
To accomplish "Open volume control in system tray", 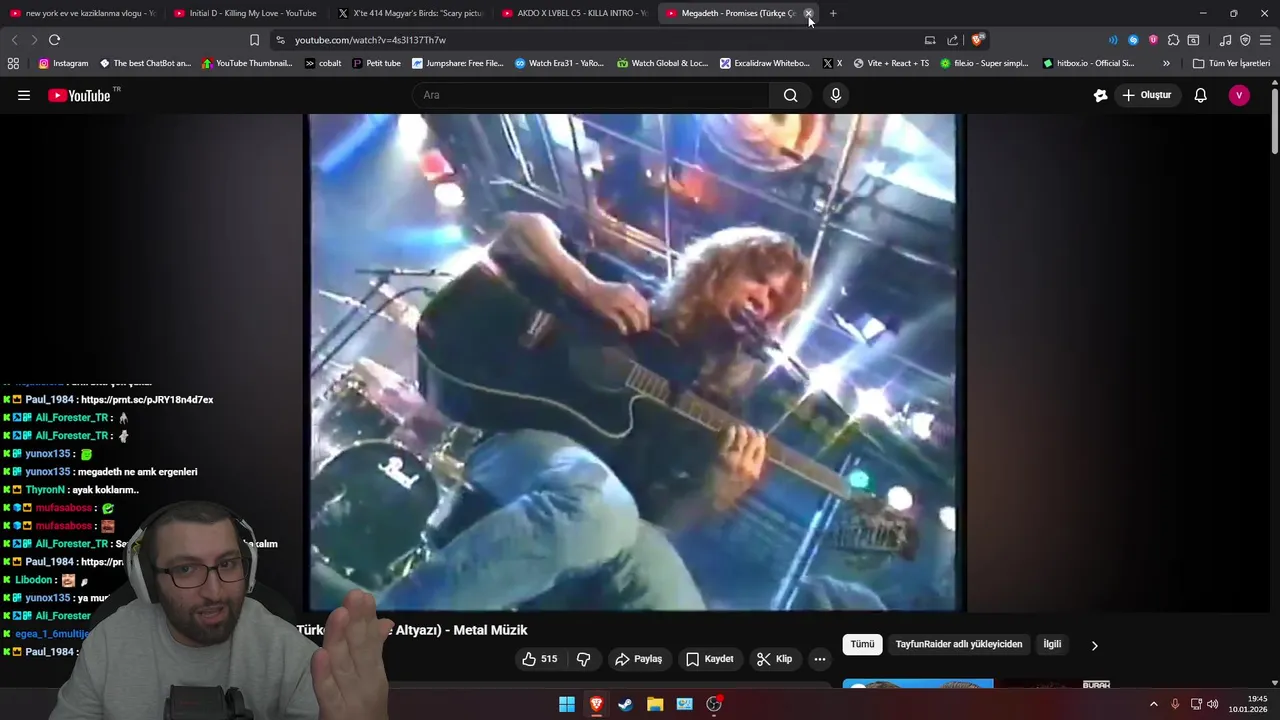I will (1212, 704).
